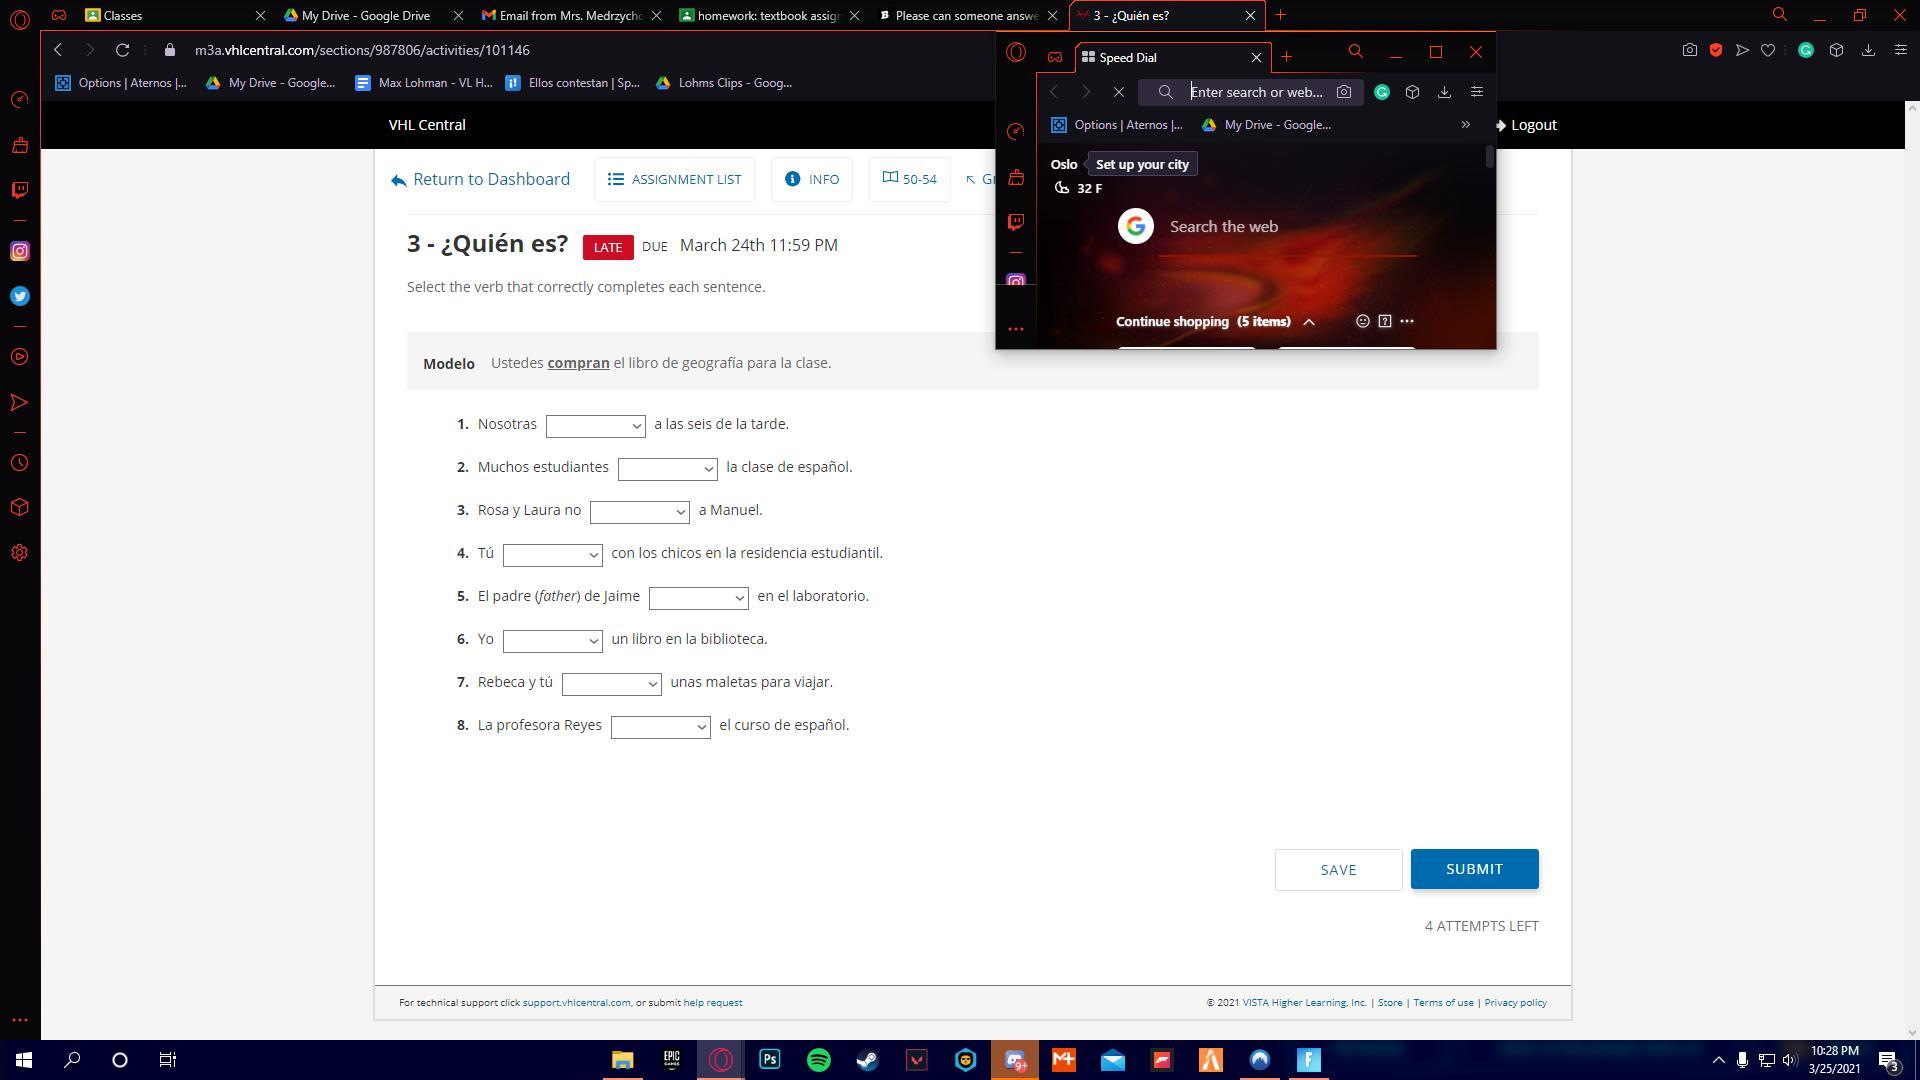Image resolution: width=1920 pixels, height=1080 pixels.
Task: Reload the VHL Central page
Action: pyautogui.click(x=122, y=50)
